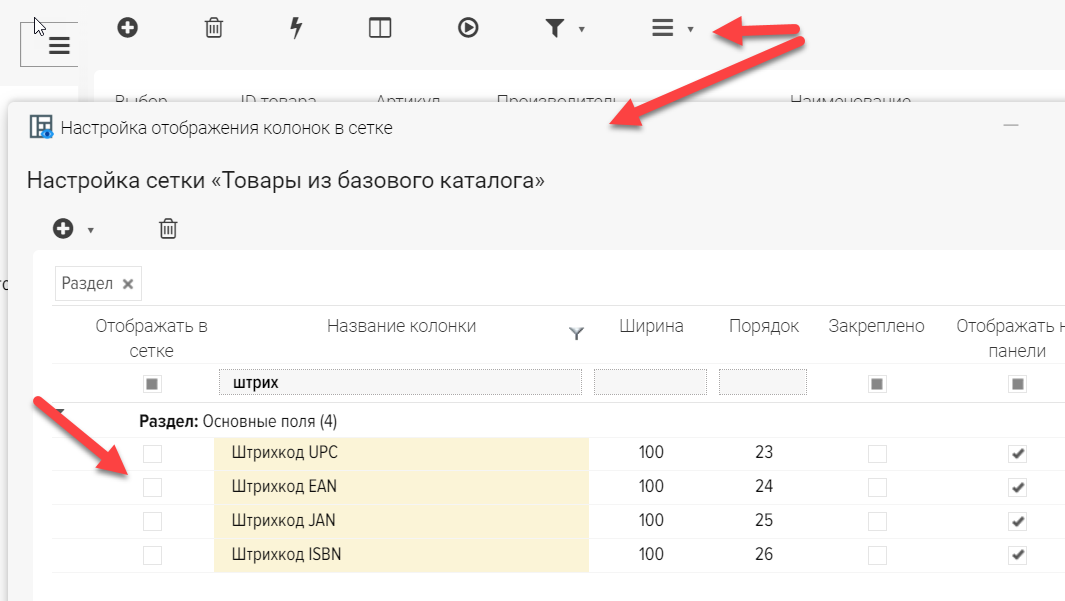This screenshot has height=601, width=1065.
Task: Open the sidebar hamburger menu button
Action: (x=59, y=45)
